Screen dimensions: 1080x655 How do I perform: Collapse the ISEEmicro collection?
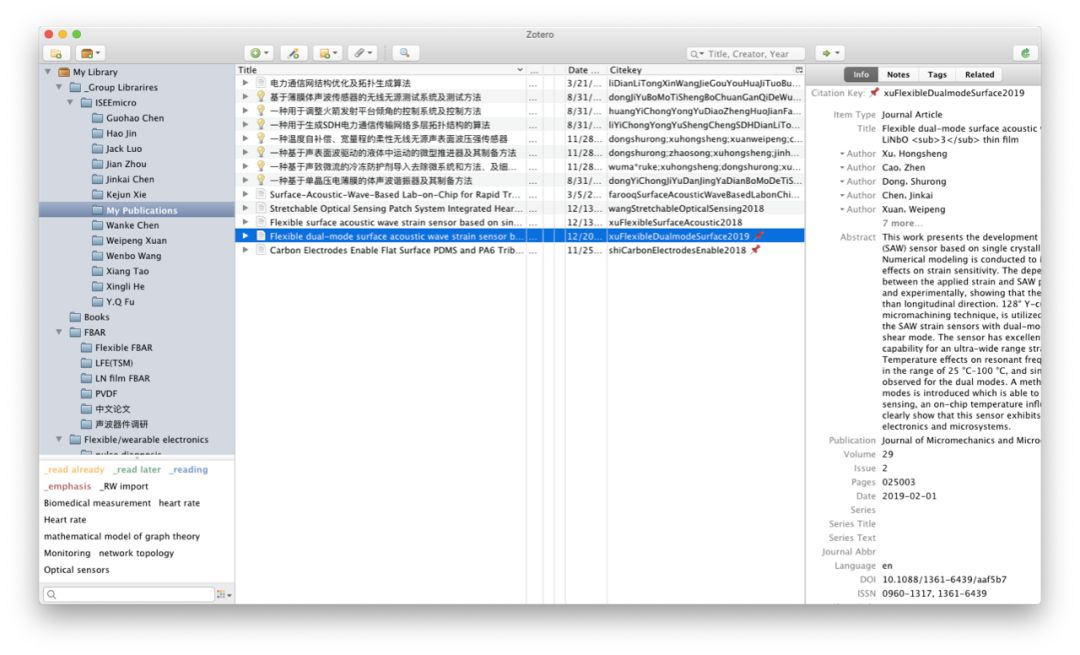70,103
